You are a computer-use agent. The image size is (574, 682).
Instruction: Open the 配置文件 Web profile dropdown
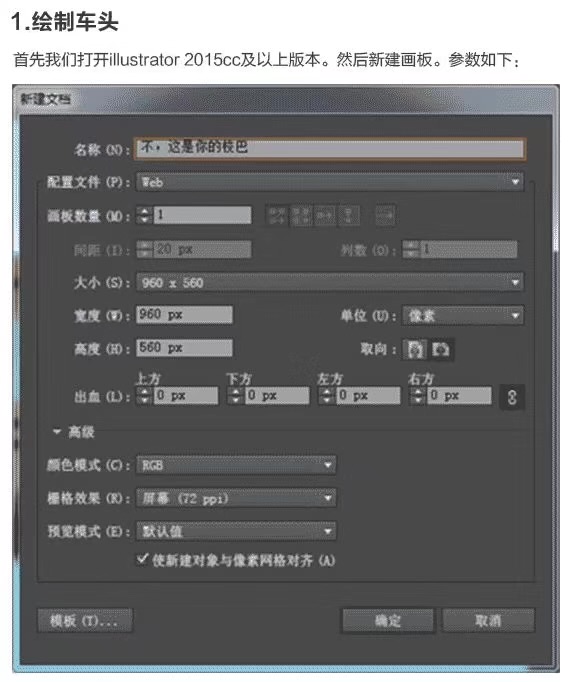click(330, 182)
